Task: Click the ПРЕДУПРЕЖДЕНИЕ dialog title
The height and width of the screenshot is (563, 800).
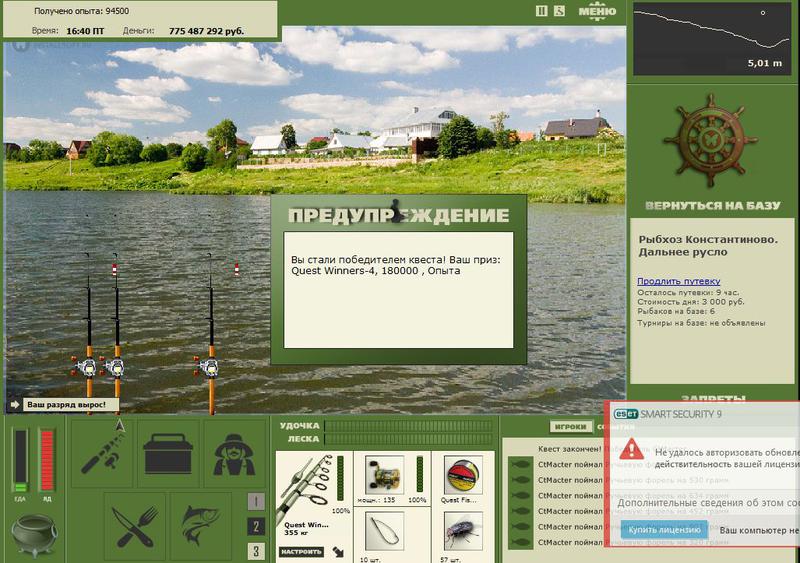Action: point(398,215)
